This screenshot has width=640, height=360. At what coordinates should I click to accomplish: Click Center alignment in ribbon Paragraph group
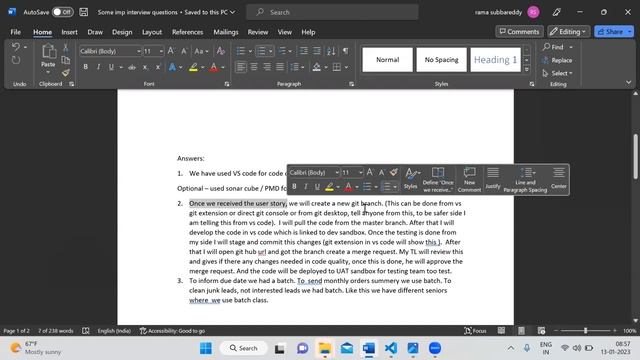254,67
